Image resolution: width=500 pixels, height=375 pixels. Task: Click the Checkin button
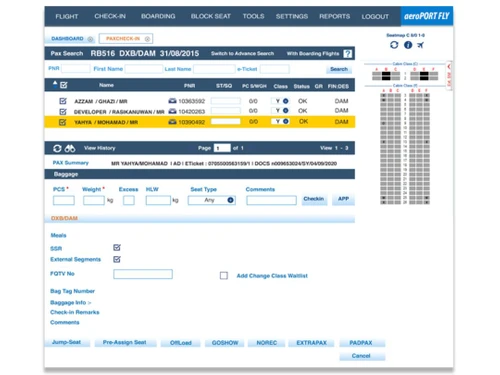pyautogui.click(x=314, y=199)
